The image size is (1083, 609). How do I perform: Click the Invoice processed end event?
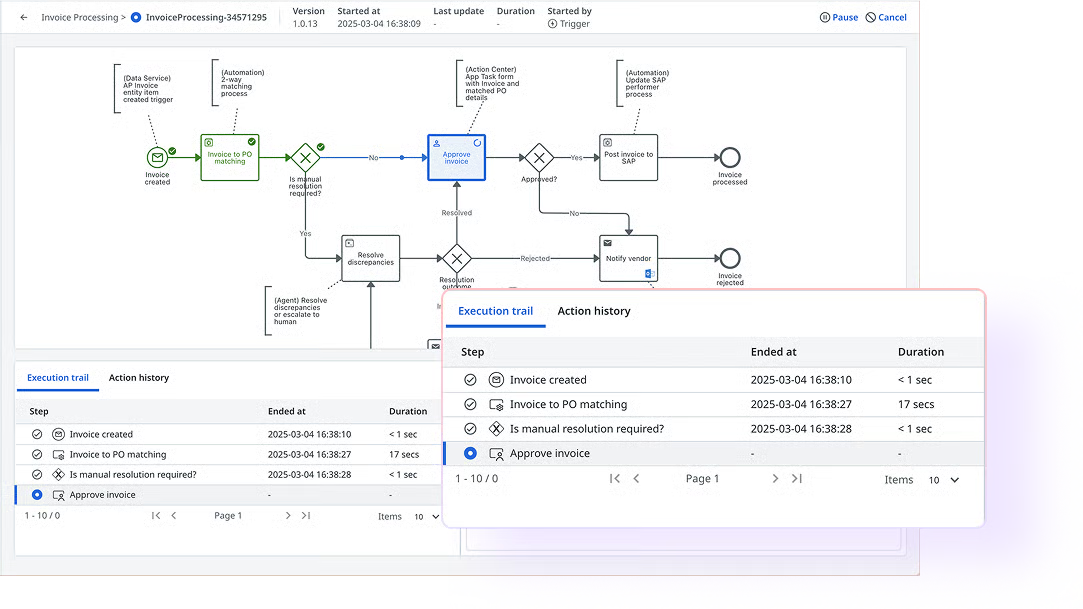(x=730, y=157)
